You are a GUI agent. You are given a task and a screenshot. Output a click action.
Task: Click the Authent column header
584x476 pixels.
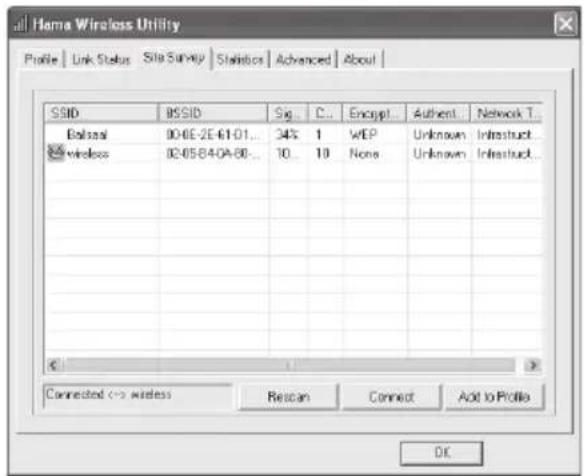438,113
